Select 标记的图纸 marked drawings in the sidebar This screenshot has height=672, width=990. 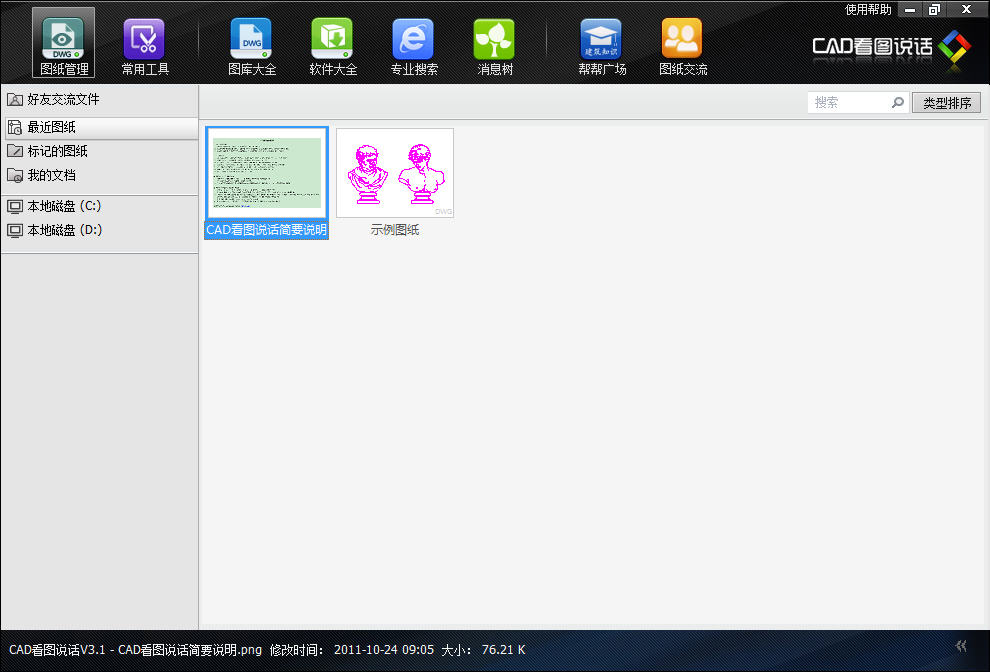point(100,151)
